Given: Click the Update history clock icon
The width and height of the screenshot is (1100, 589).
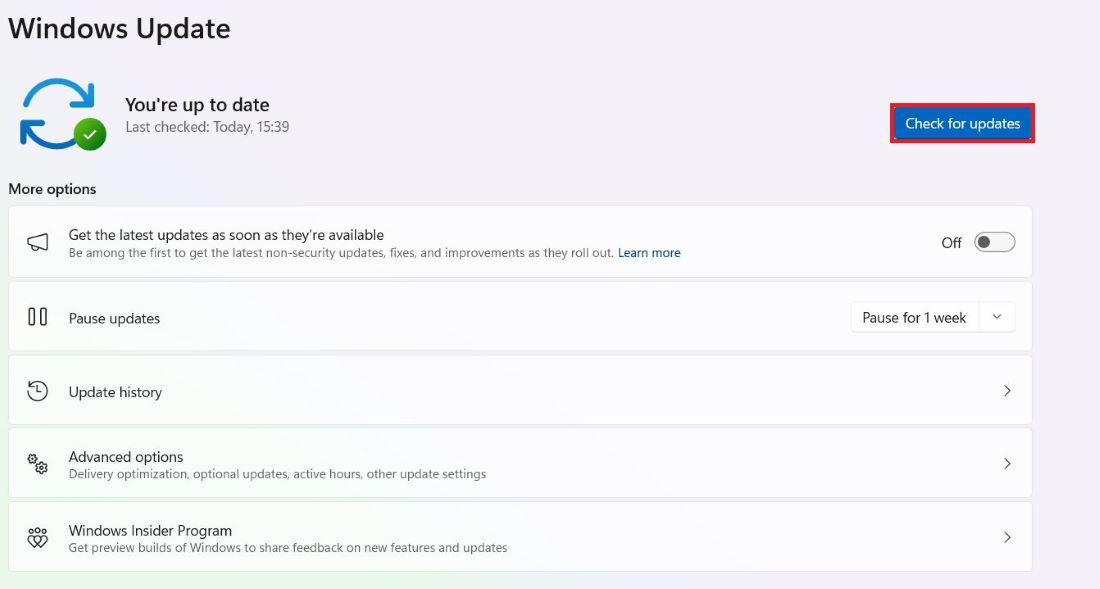Looking at the screenshot, I should tap(38, 391).
